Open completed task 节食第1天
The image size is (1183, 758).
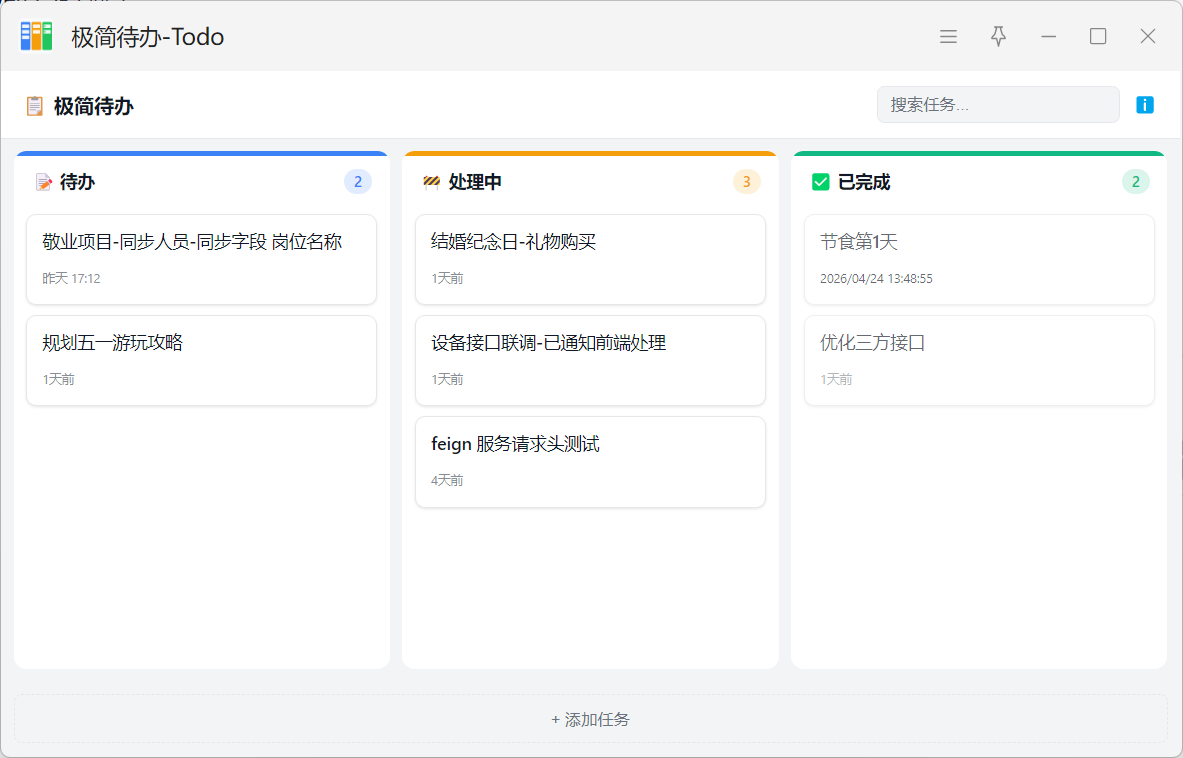click(979, 259)
